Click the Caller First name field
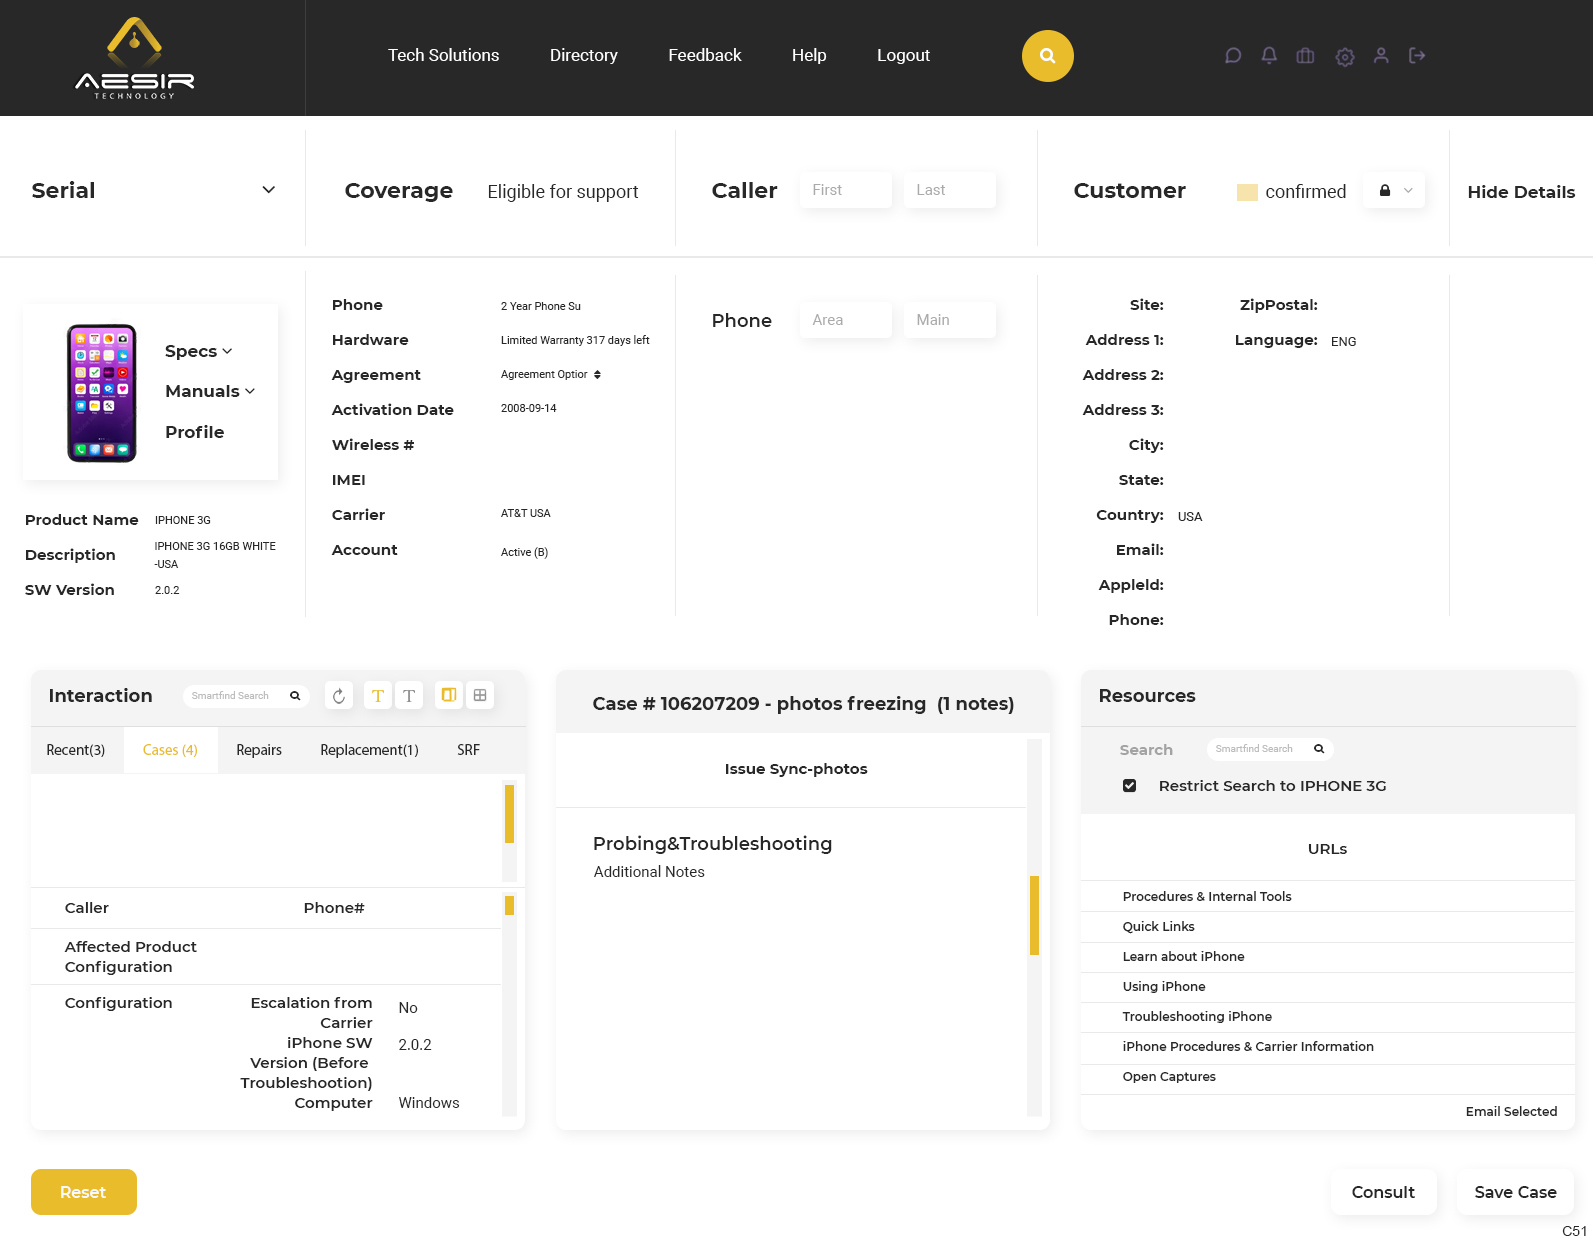Screen dimensions: 1593x1242 [845, 190]
